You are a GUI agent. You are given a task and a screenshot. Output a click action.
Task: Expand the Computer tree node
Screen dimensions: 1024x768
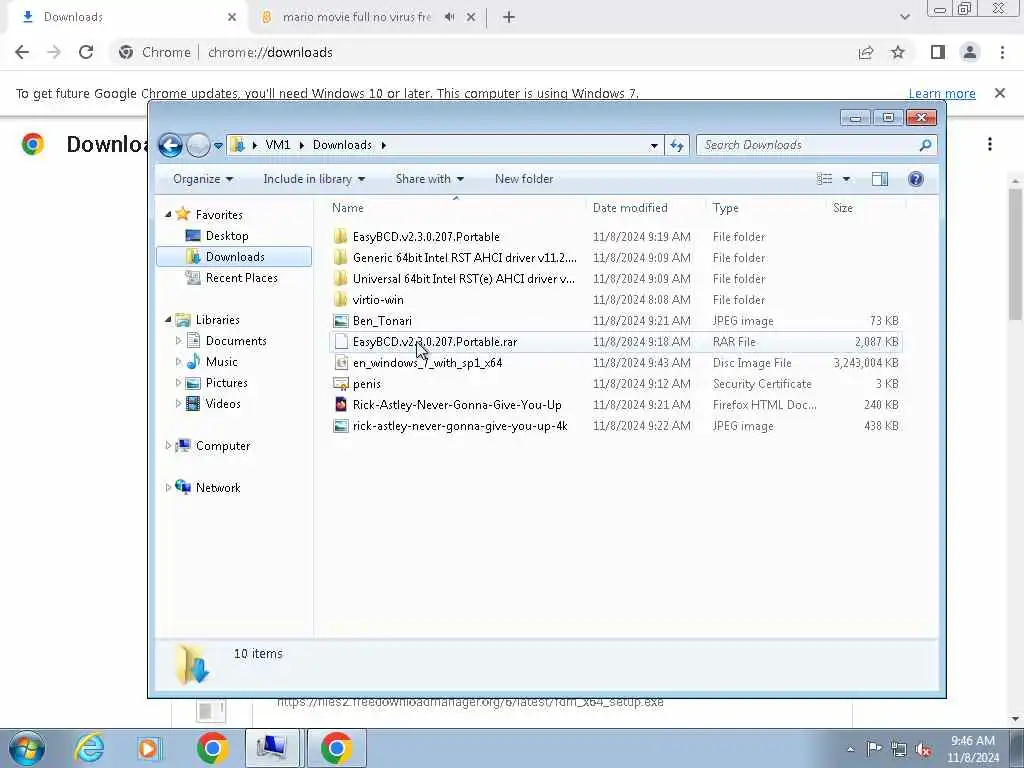[168, 445]
